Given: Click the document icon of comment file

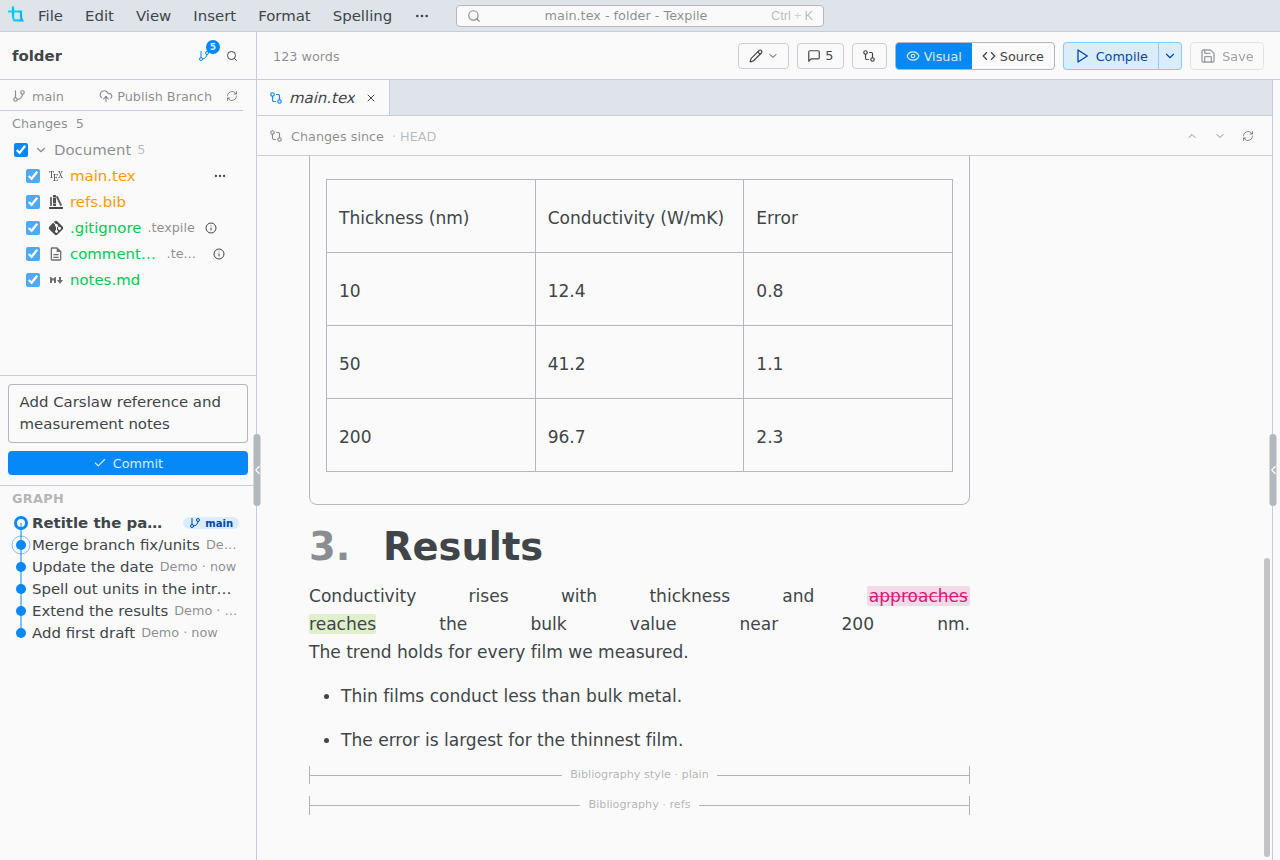Looking at the screenshot, I should click(56, 254).
